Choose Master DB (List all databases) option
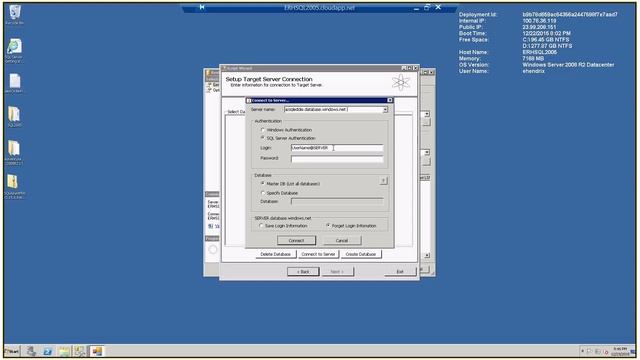 tap(263, 184)
